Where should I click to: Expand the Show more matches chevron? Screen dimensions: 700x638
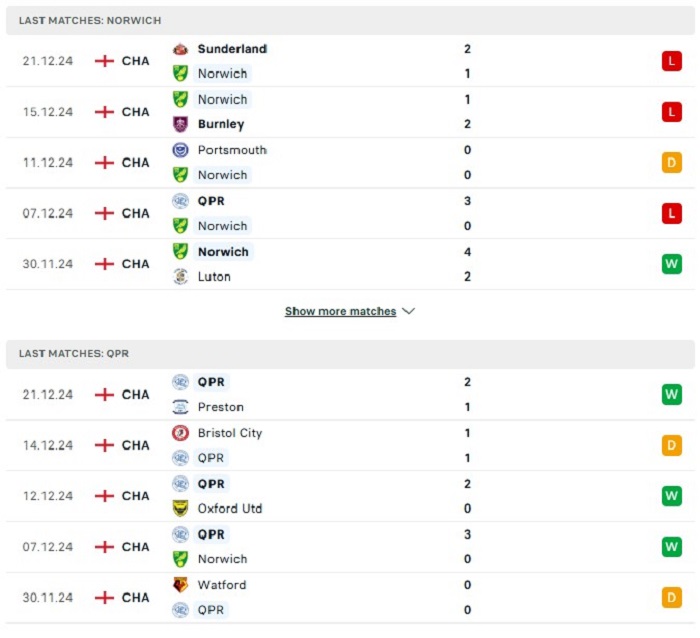tap(408, 311)
